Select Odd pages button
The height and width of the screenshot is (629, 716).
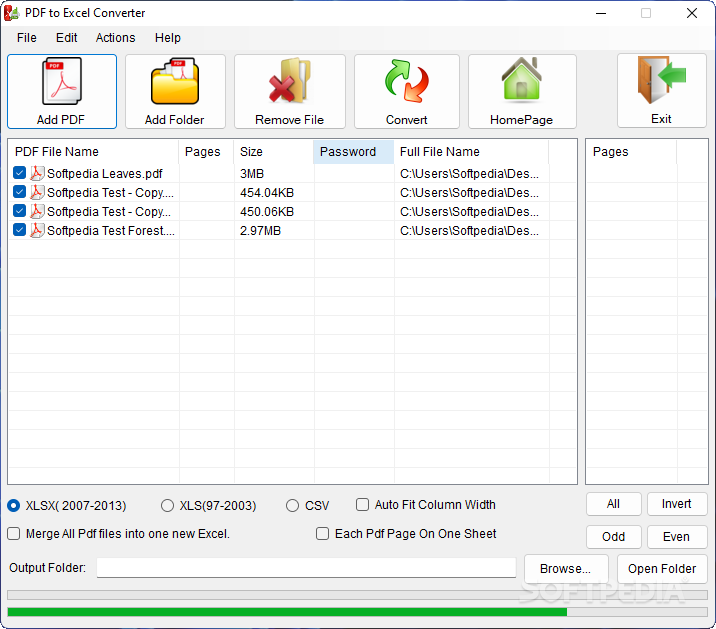[614, 537]
